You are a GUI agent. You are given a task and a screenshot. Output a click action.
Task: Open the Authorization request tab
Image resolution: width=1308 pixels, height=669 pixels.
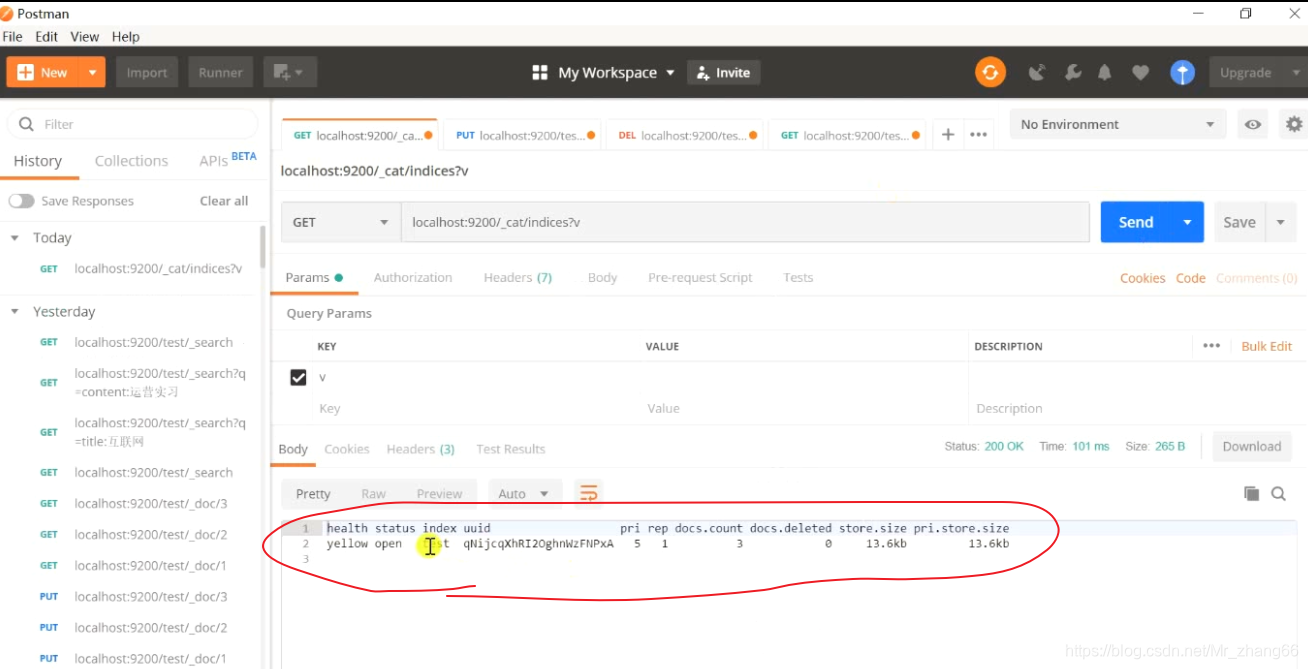413,277
